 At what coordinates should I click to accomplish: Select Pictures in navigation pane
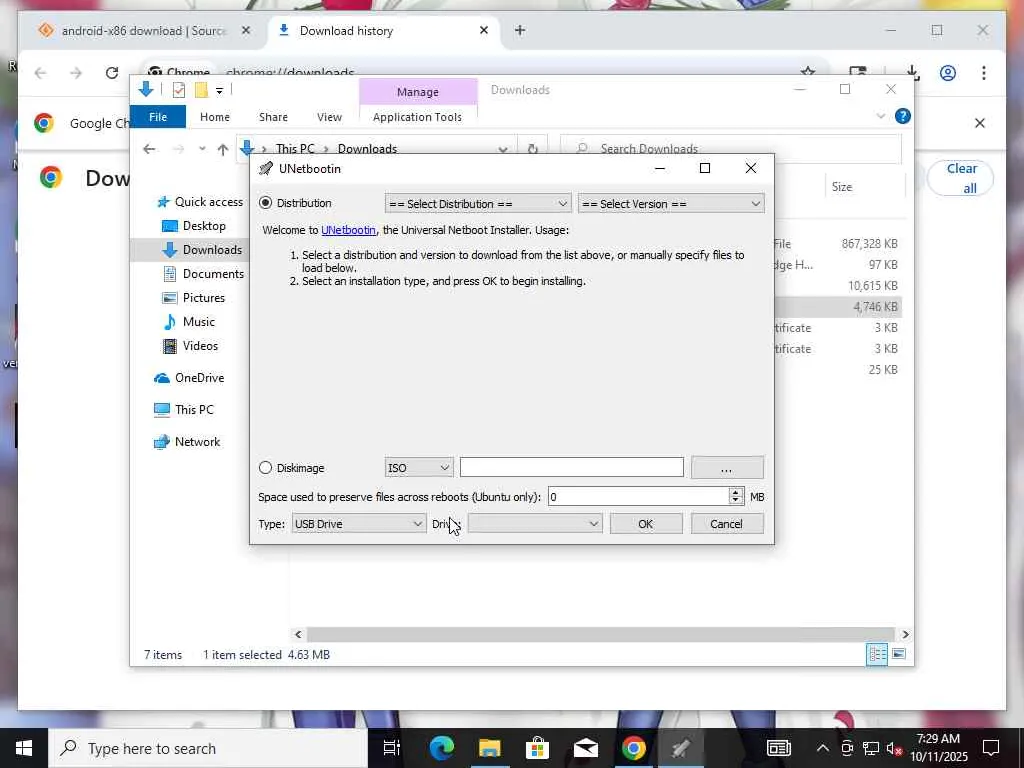tap(193, 298)
